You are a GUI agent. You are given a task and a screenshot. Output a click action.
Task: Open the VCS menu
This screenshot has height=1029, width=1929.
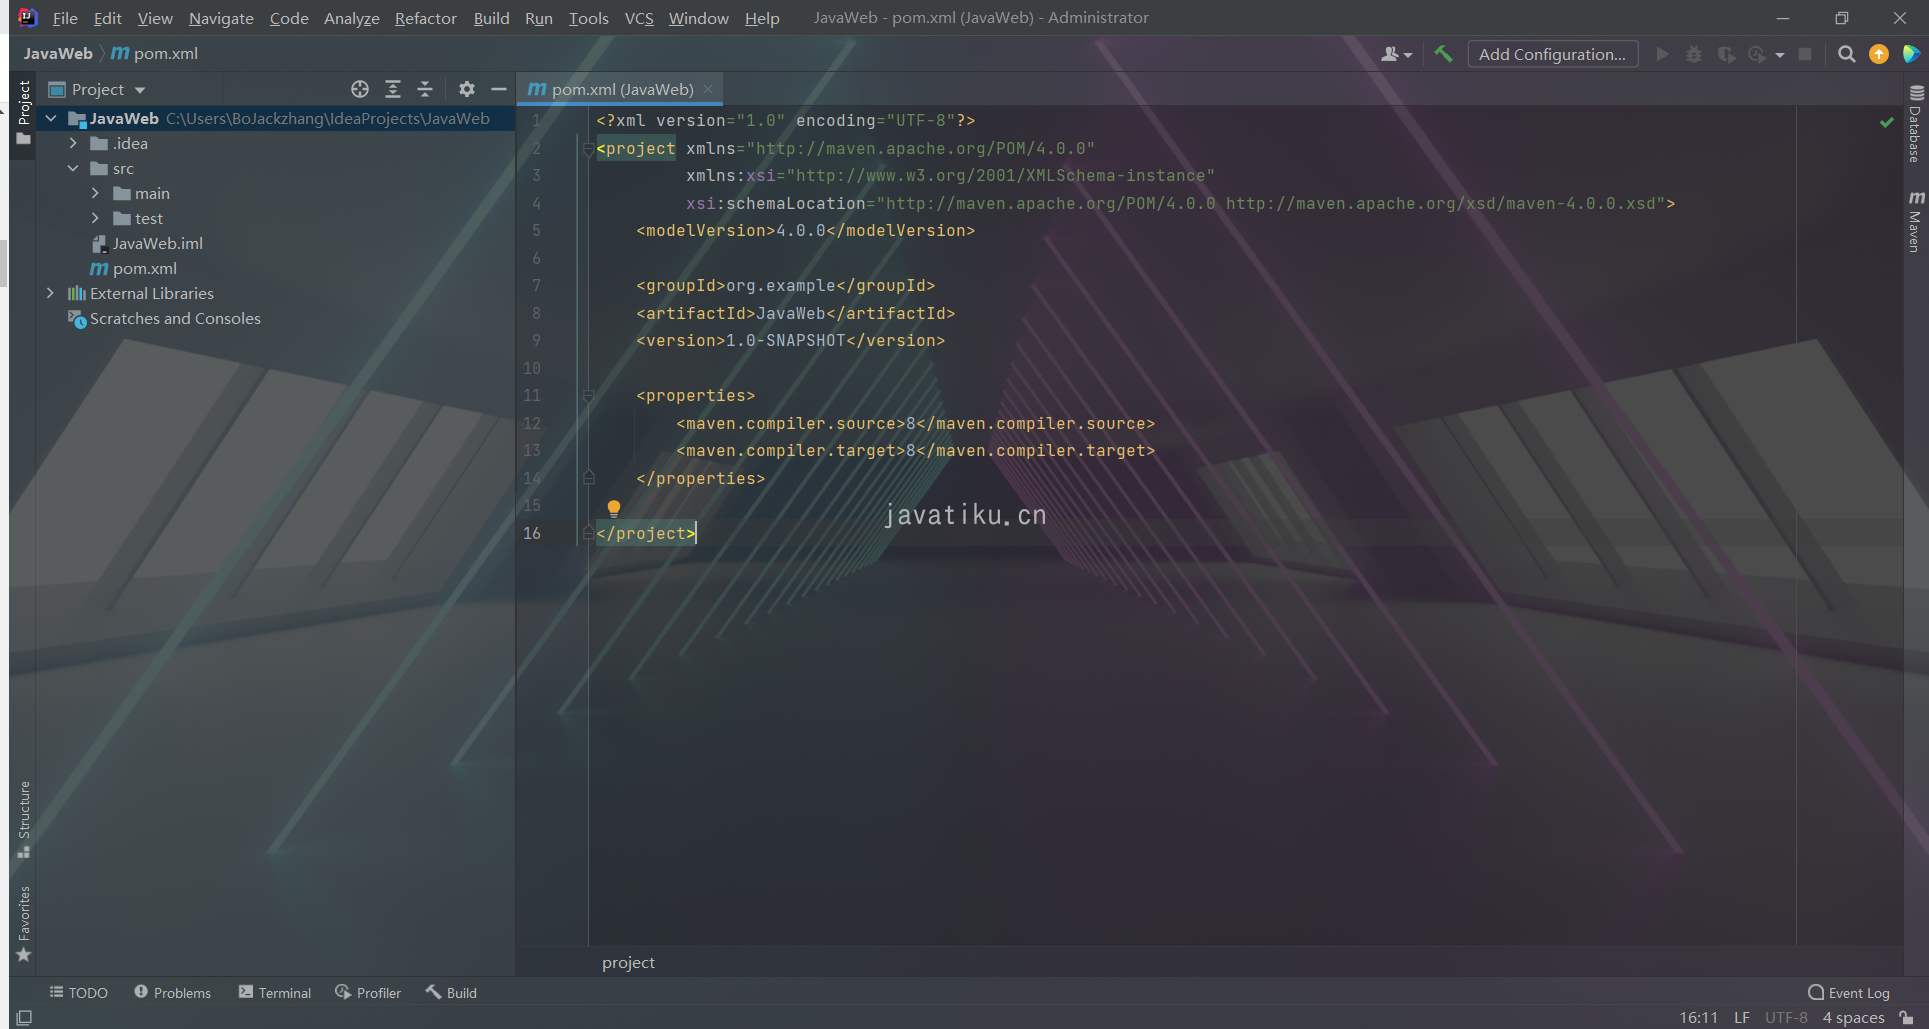(639, 18)
